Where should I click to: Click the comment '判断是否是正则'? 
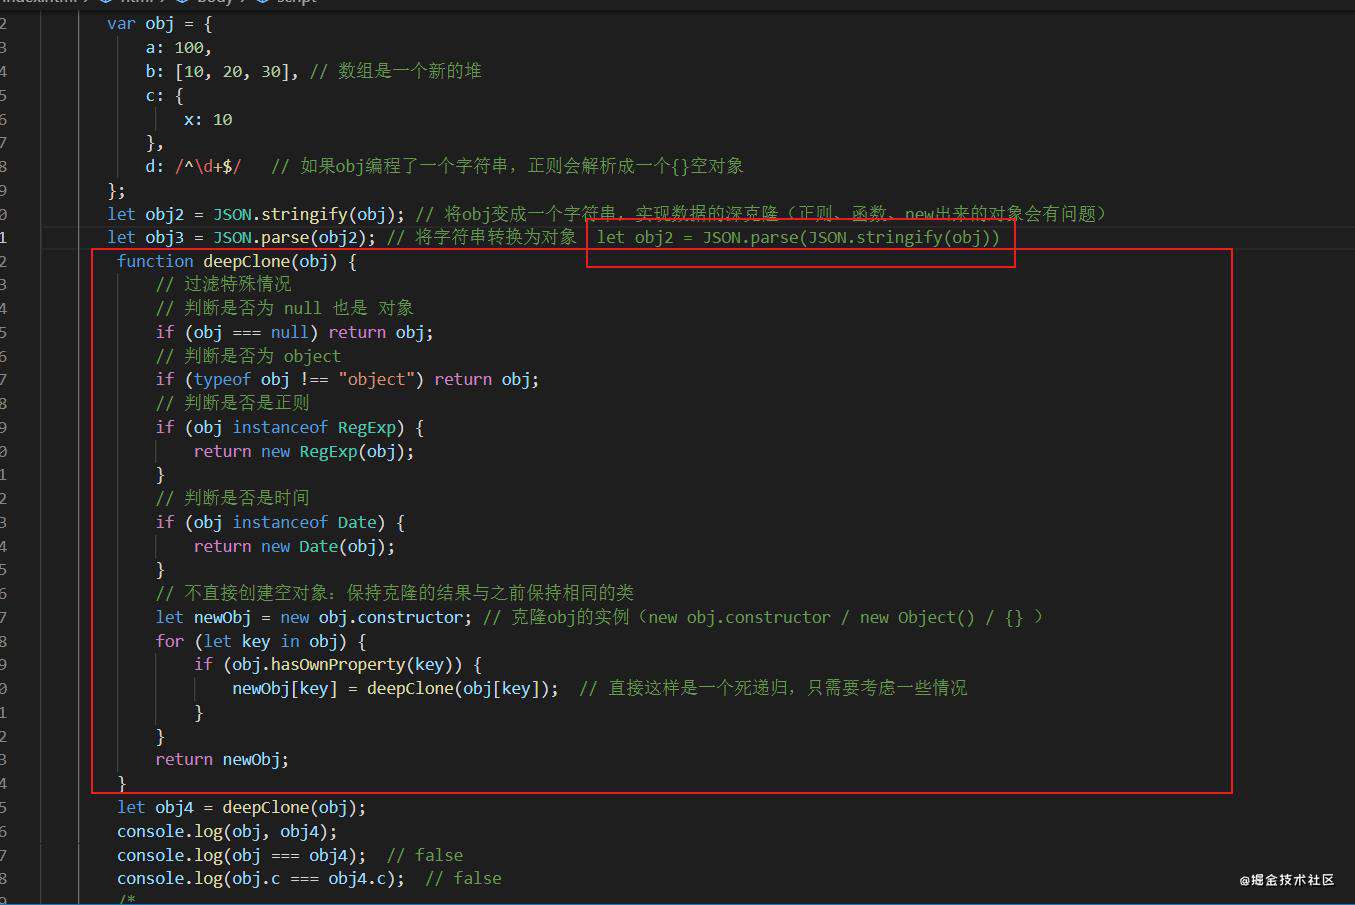pos(247,403)
